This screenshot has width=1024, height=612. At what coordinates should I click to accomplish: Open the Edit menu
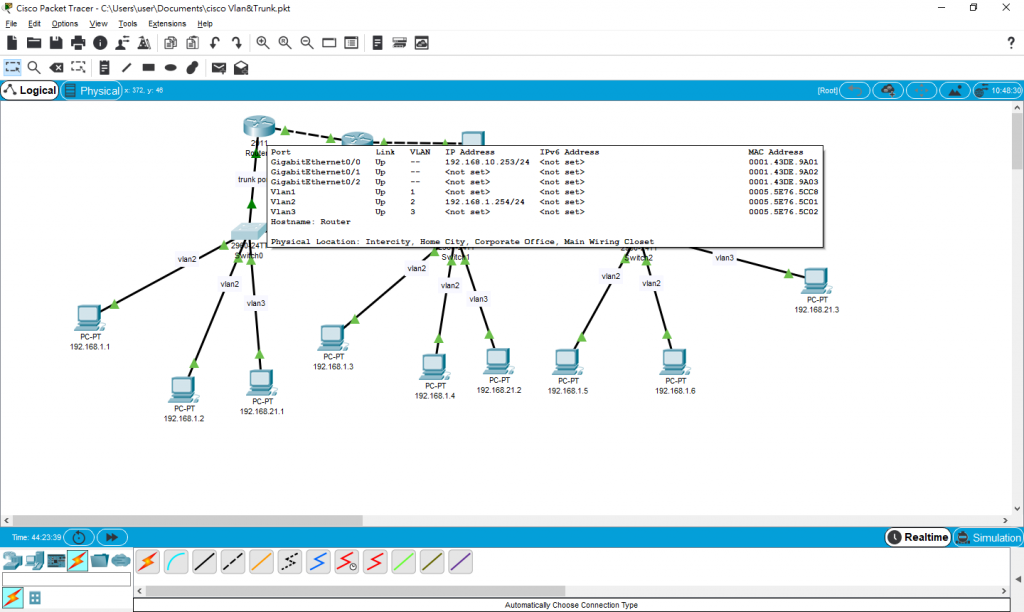tap(34, 24)
